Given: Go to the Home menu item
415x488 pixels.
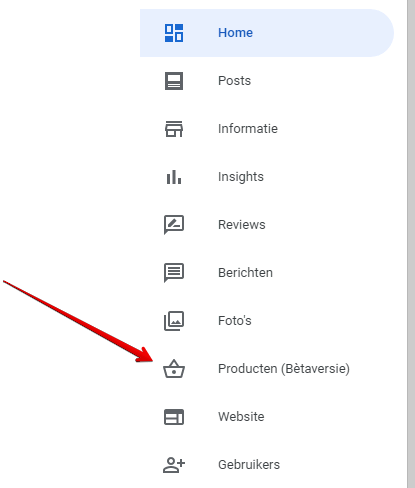Looking at the screenshot, I should coord(267,33).
